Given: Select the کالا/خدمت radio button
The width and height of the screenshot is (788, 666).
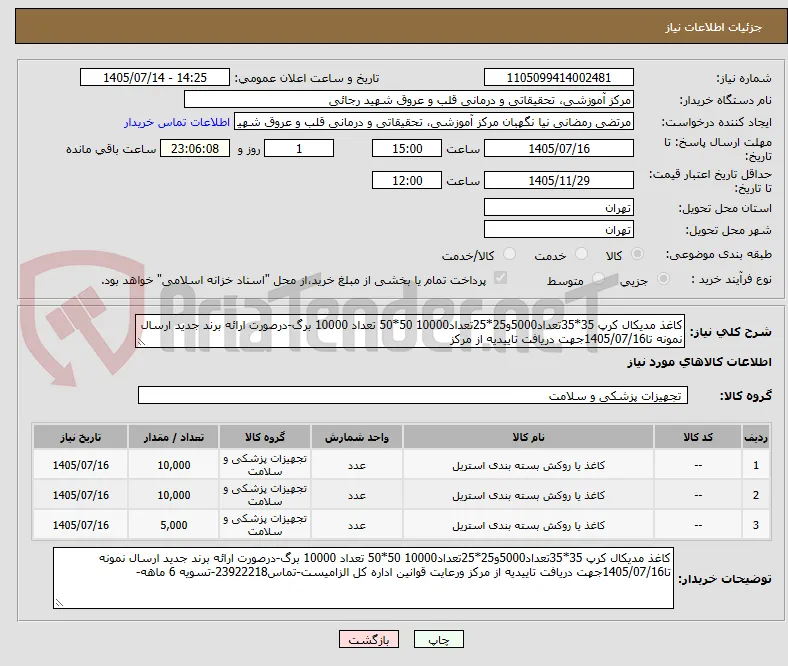Looking at the screenshot, I should [509, 254].
